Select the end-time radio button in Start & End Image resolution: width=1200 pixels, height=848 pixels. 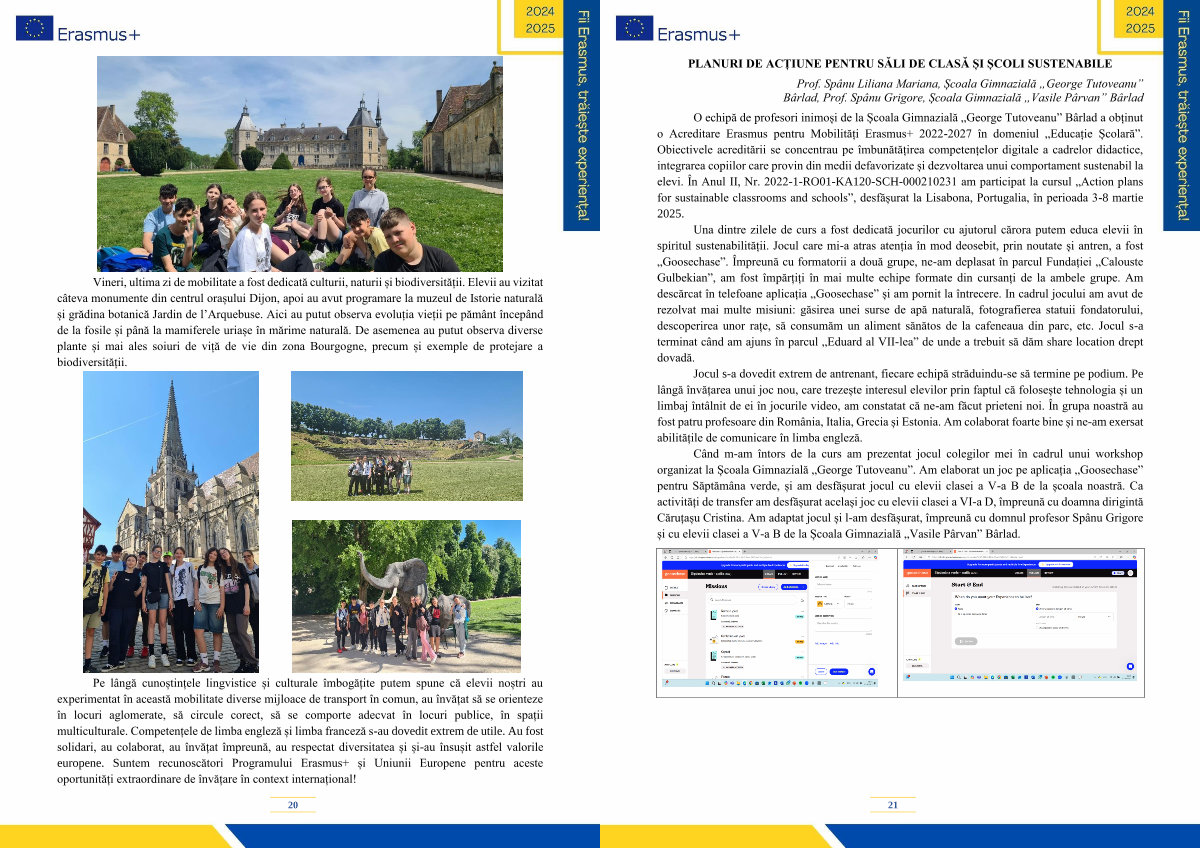coord(1037,607)
